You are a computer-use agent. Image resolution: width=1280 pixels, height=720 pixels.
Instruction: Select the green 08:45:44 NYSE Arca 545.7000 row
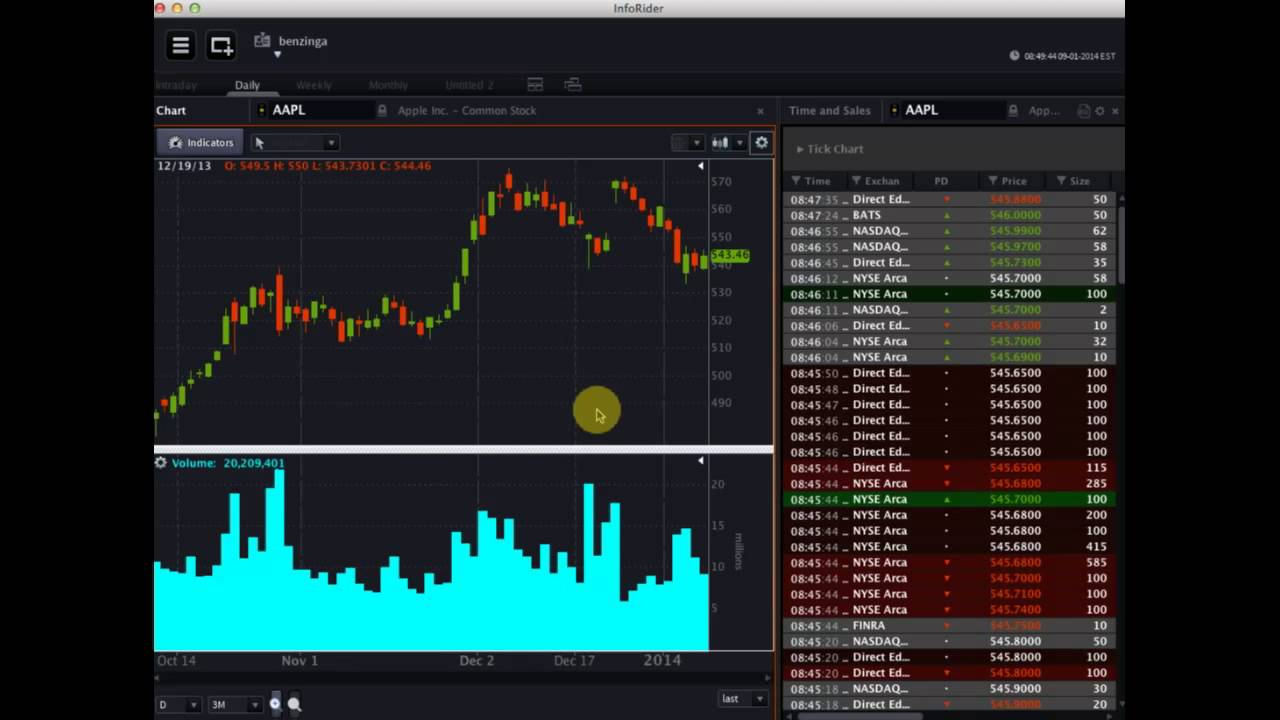click(950, 499)
